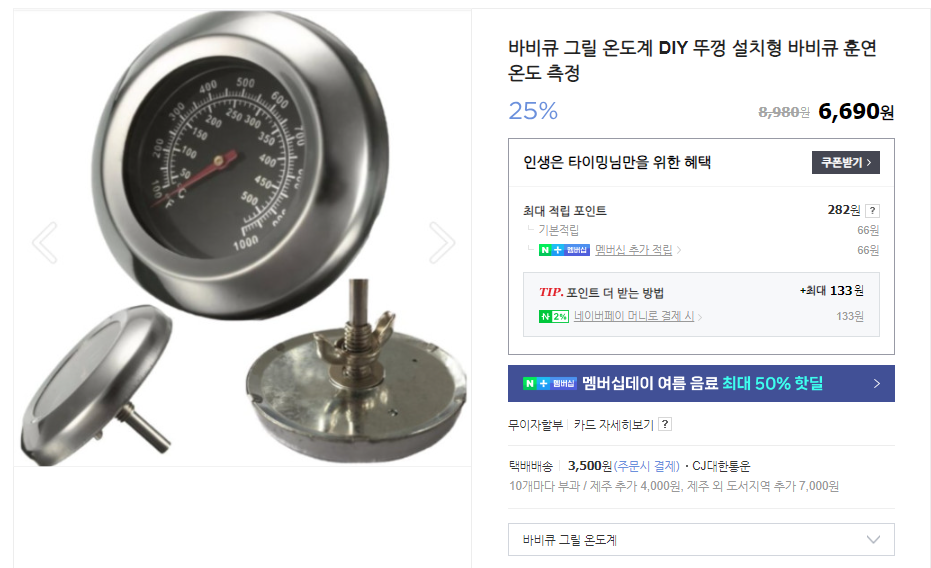Click the 주문시 결제 shipping payment text

(647, 466)
